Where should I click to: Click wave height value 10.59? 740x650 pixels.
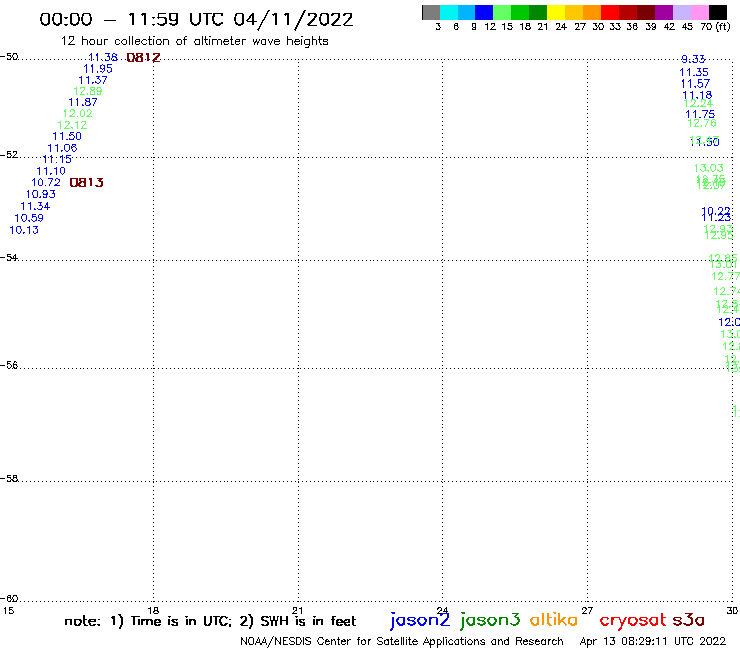[x=29, y=218]
